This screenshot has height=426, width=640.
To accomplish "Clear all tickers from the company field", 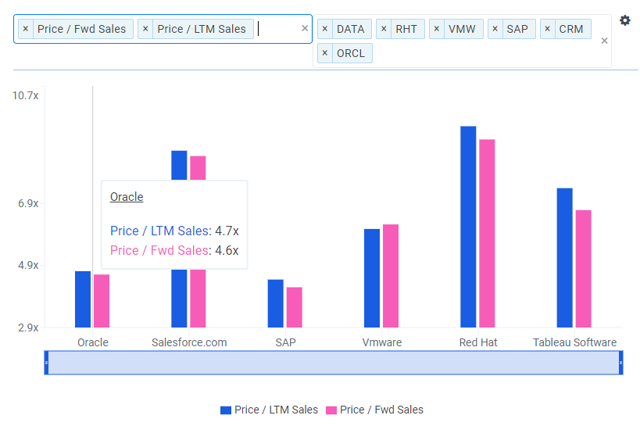I will 604,41.
